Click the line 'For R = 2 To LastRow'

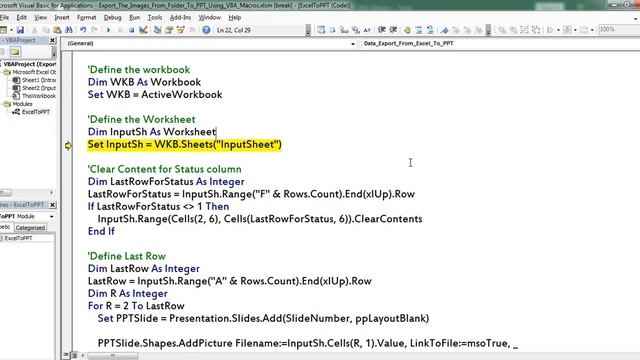pos(136,306)
